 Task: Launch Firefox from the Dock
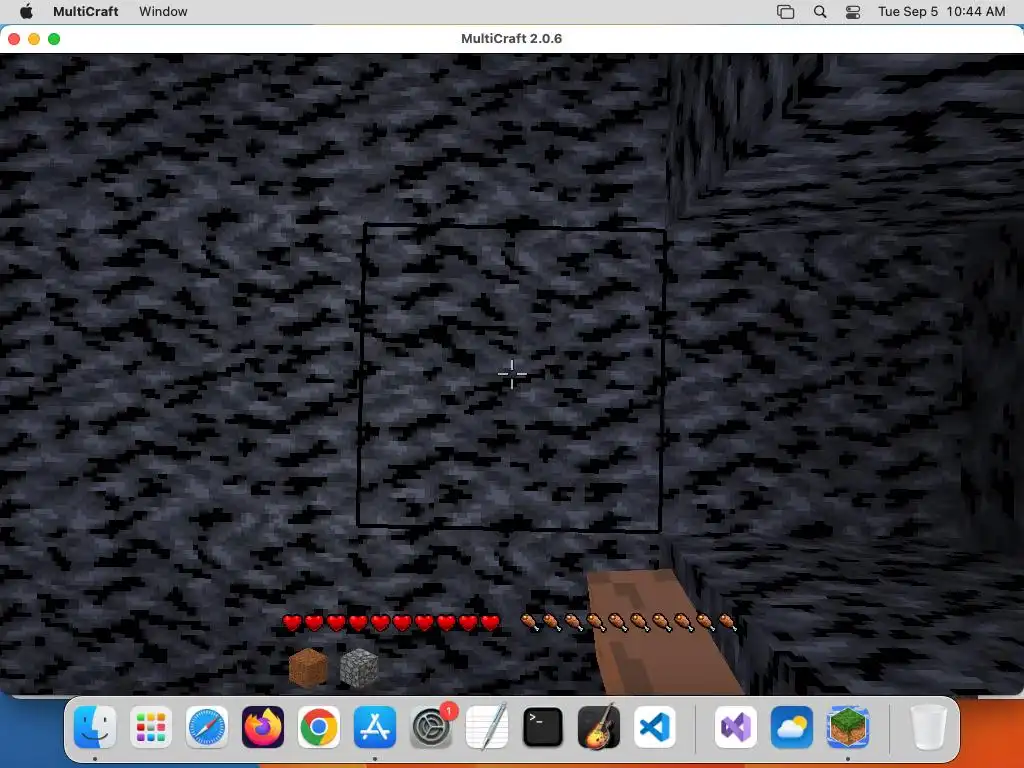point(263,727)
